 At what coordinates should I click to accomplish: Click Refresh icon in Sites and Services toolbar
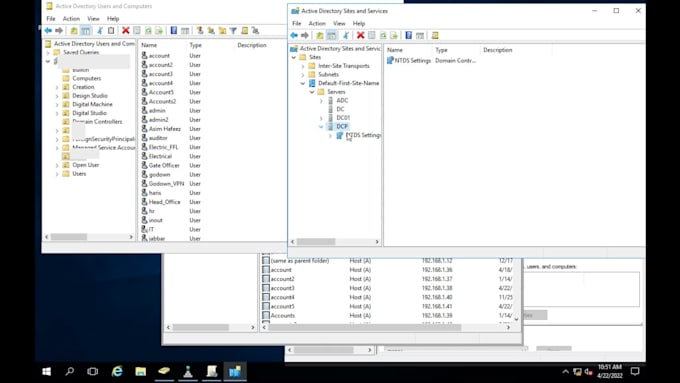coord(383,35)
